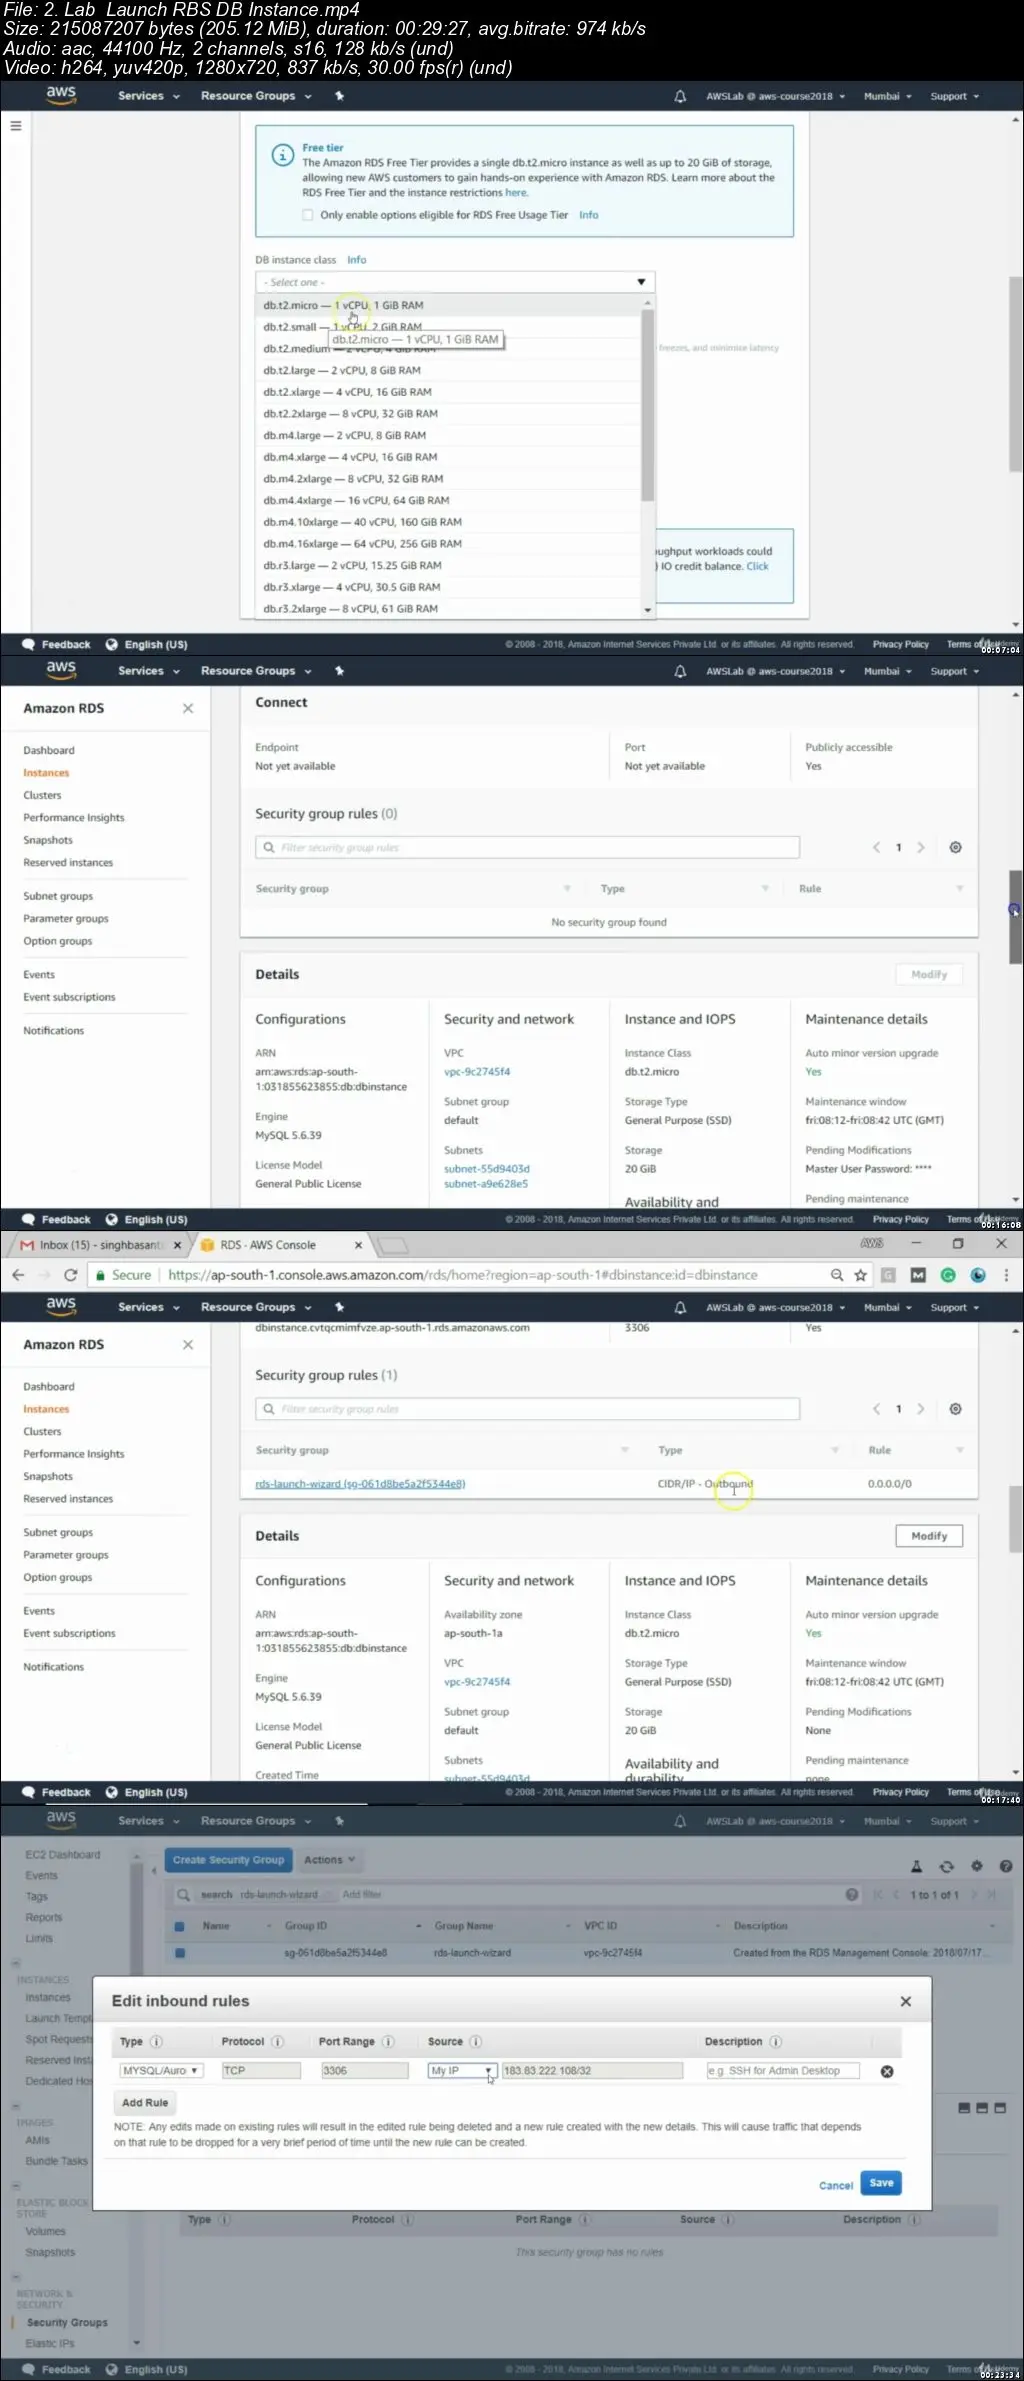
Task: Go to next page of Security group rules (0)
Action: 920,847
